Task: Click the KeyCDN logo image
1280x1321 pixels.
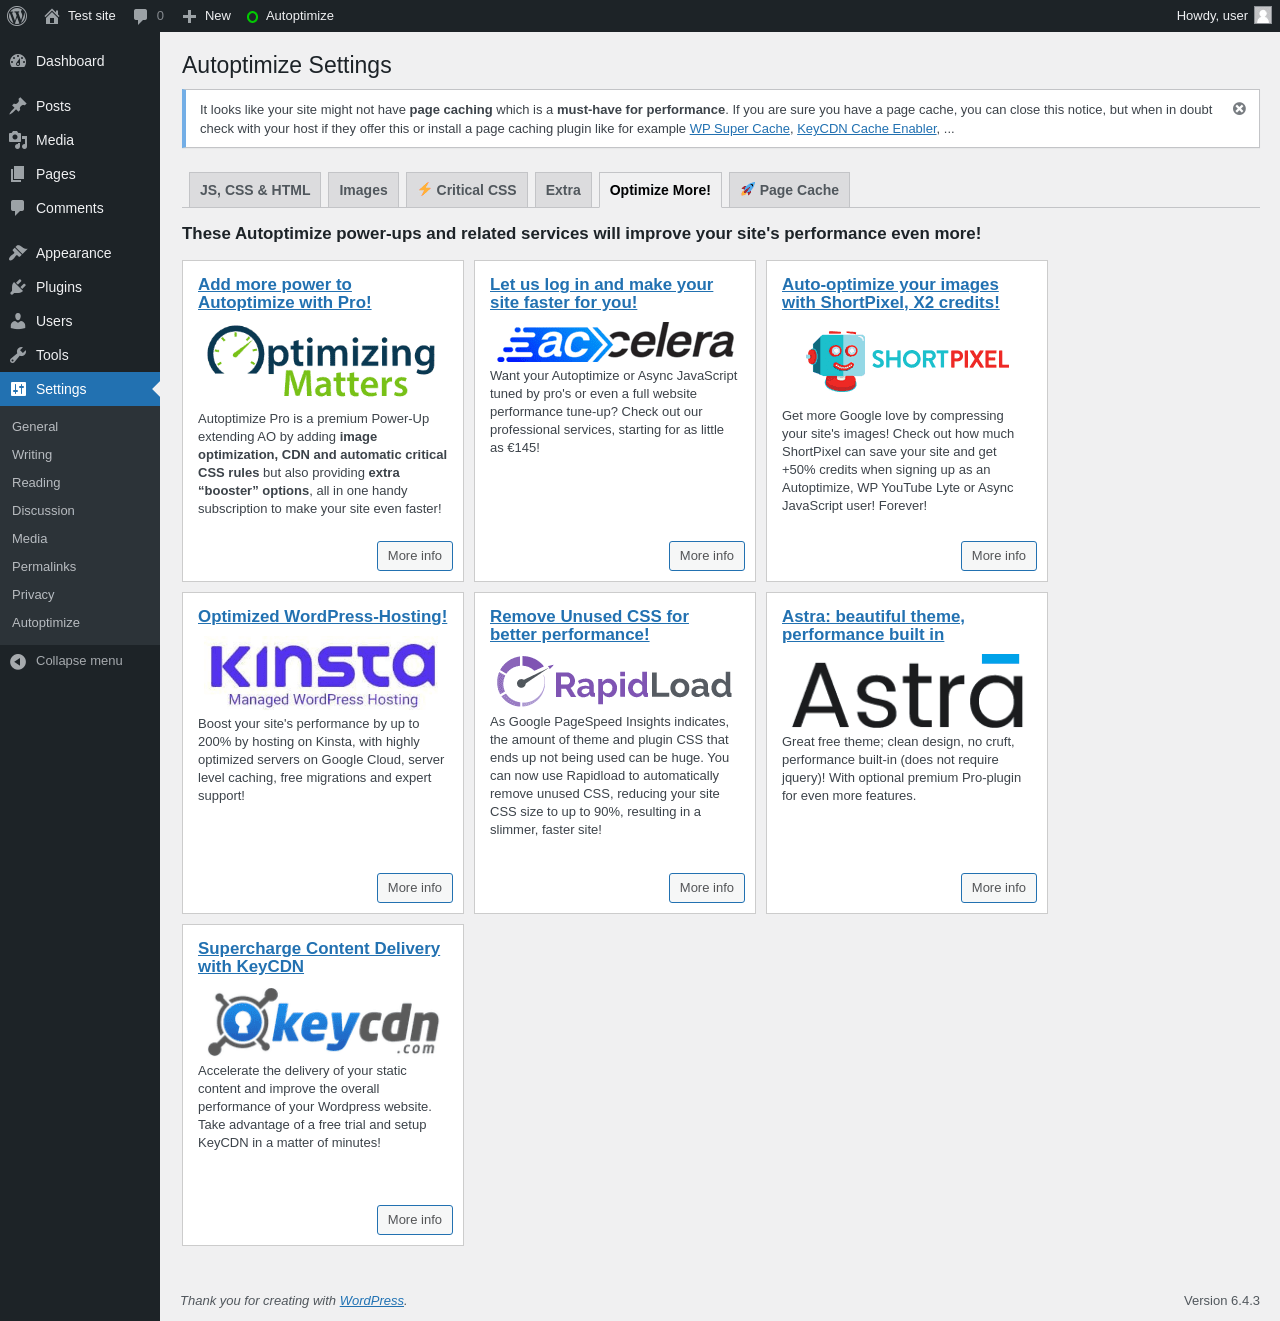Action: [323, 1022]
